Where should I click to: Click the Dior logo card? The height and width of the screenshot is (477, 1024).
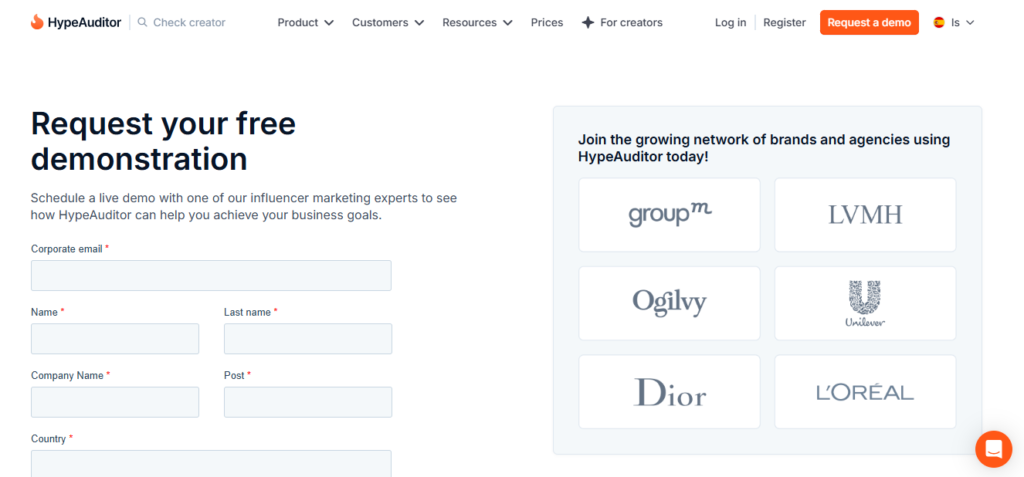[x=669, y=392]
